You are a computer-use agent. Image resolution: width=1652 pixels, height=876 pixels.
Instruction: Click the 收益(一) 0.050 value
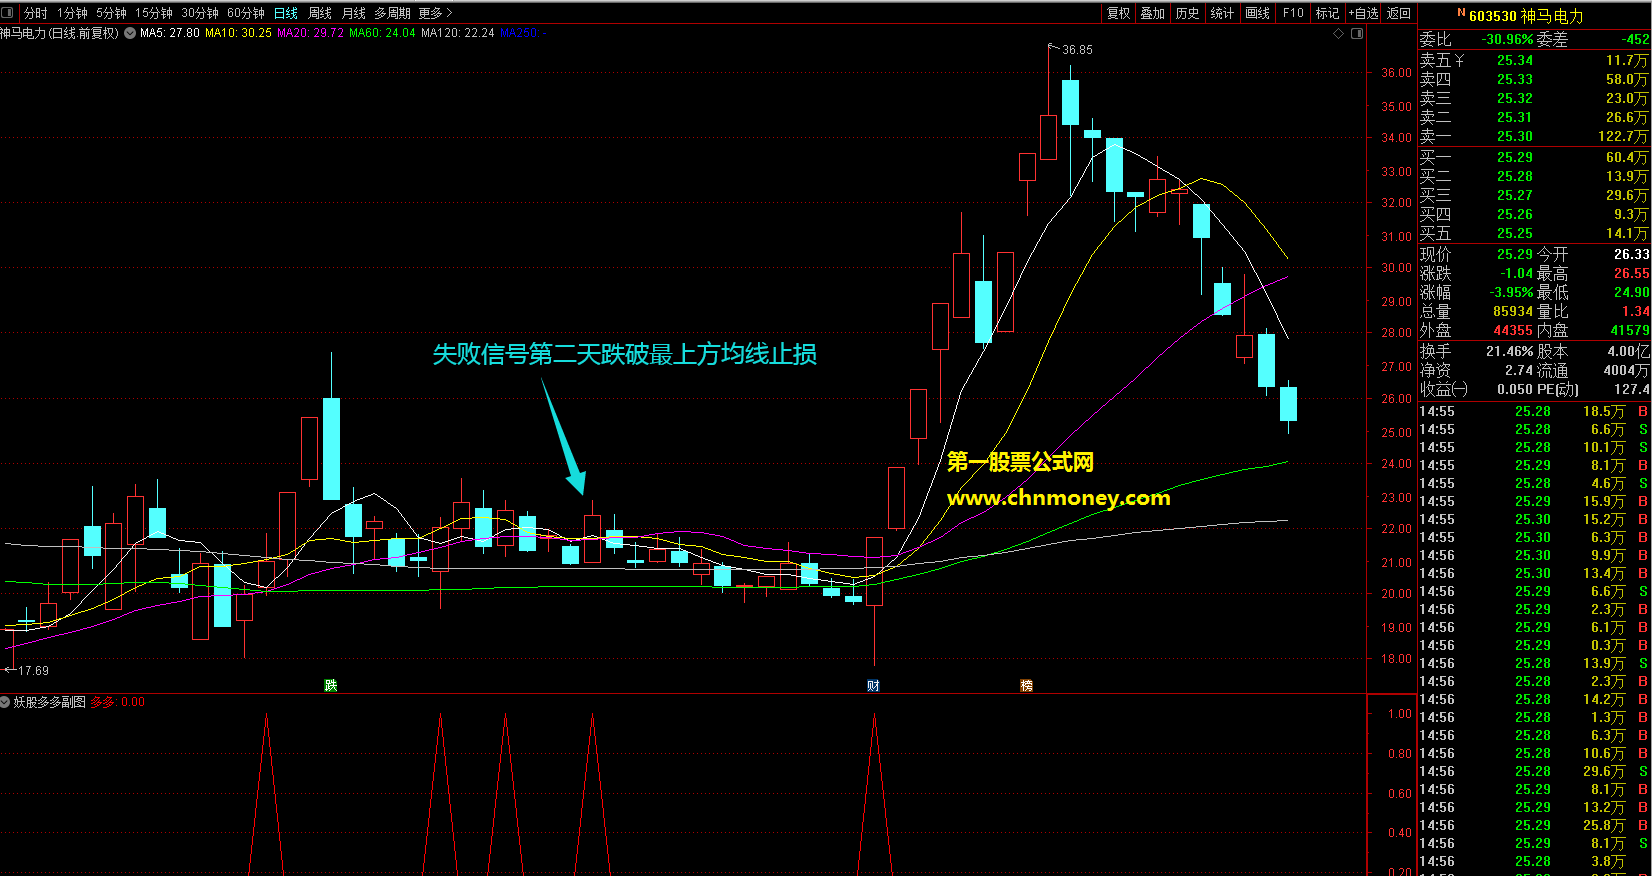[x=1515, y=389]
